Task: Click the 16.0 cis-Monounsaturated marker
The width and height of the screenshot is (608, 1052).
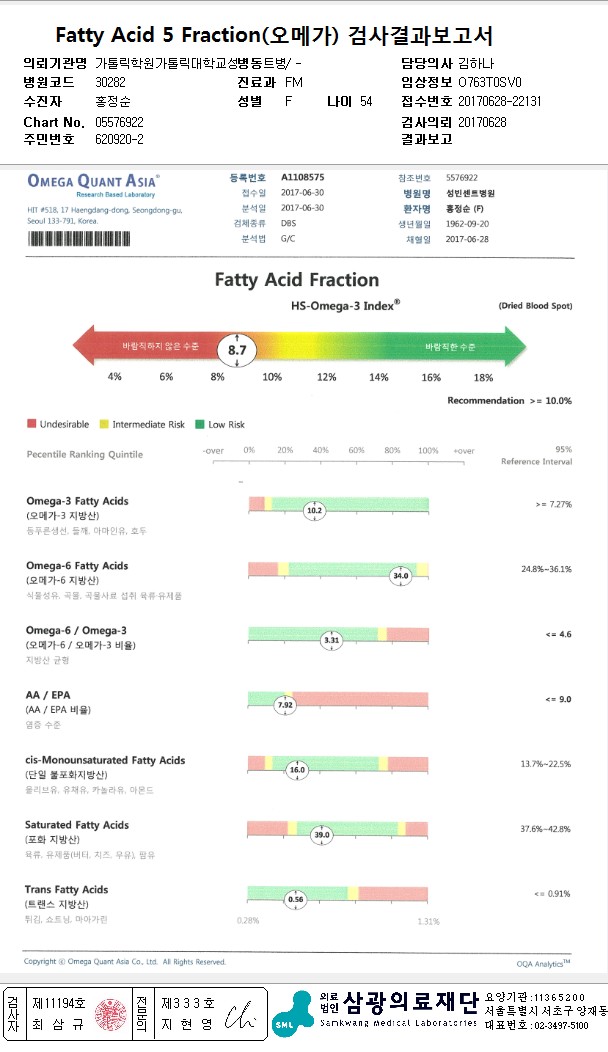Action: tap(297, 770)
